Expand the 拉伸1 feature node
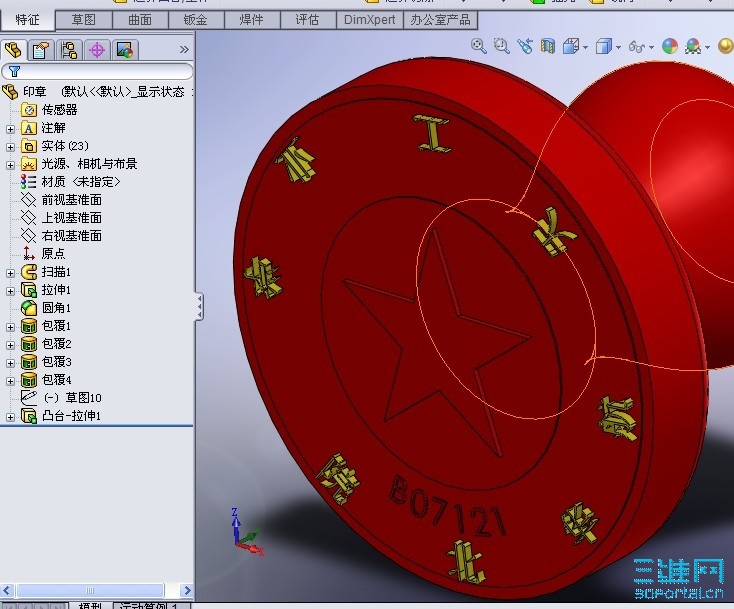734x609 pixels. (10, 291)
